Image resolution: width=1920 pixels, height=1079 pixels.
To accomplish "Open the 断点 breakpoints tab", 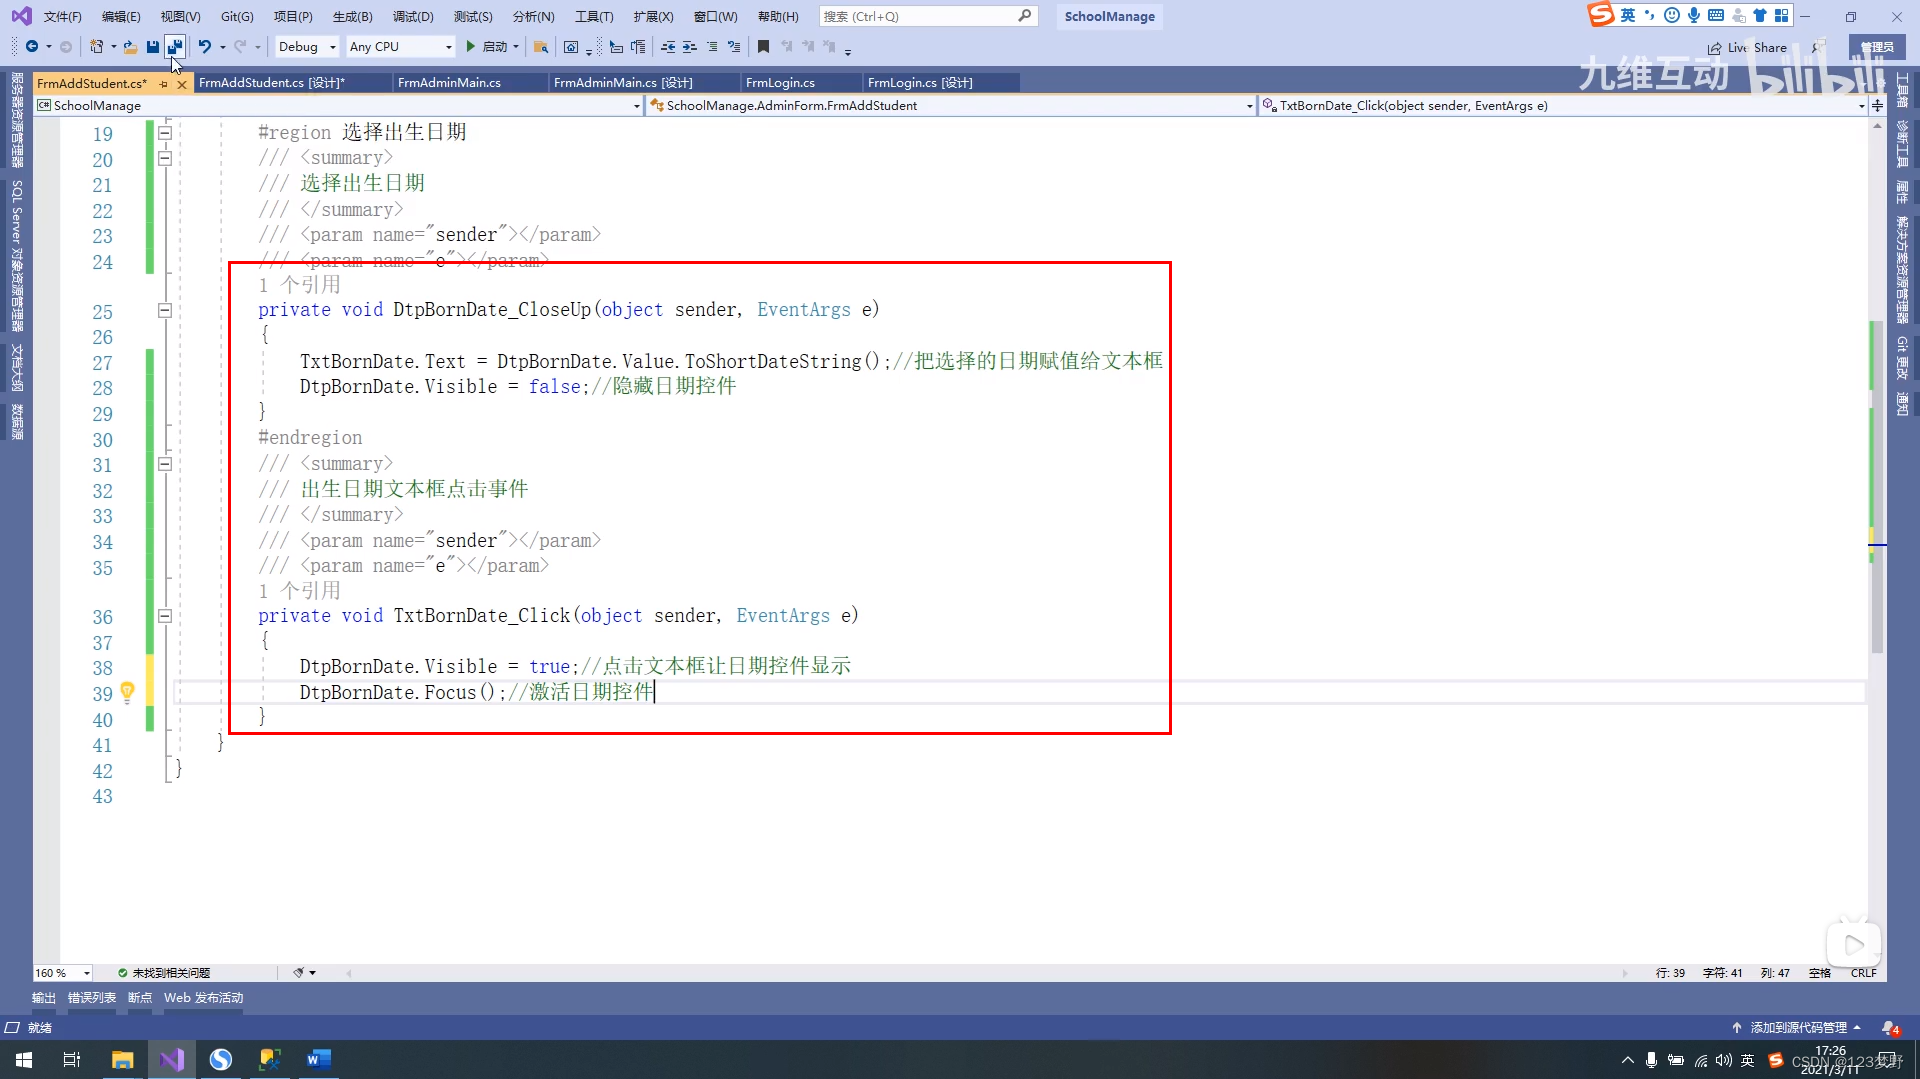I will (140, 998).
